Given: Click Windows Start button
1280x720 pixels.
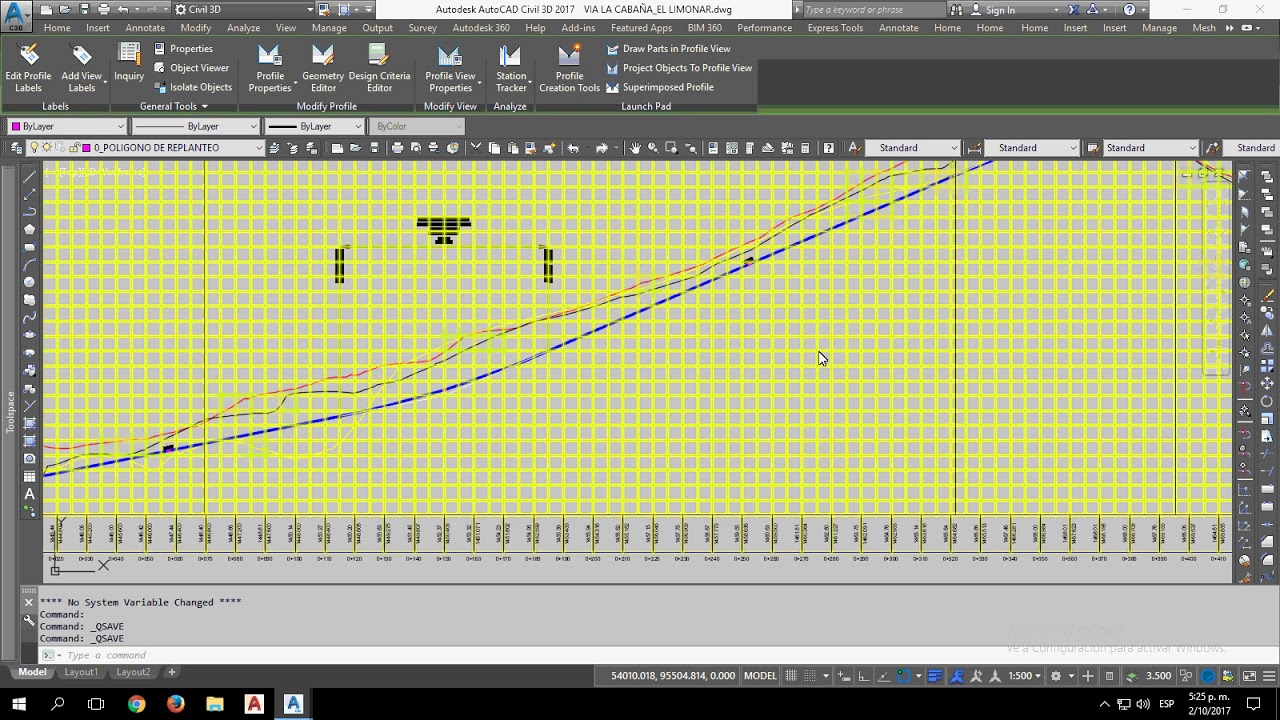Looking at the screenshot, I should (19, 704).
